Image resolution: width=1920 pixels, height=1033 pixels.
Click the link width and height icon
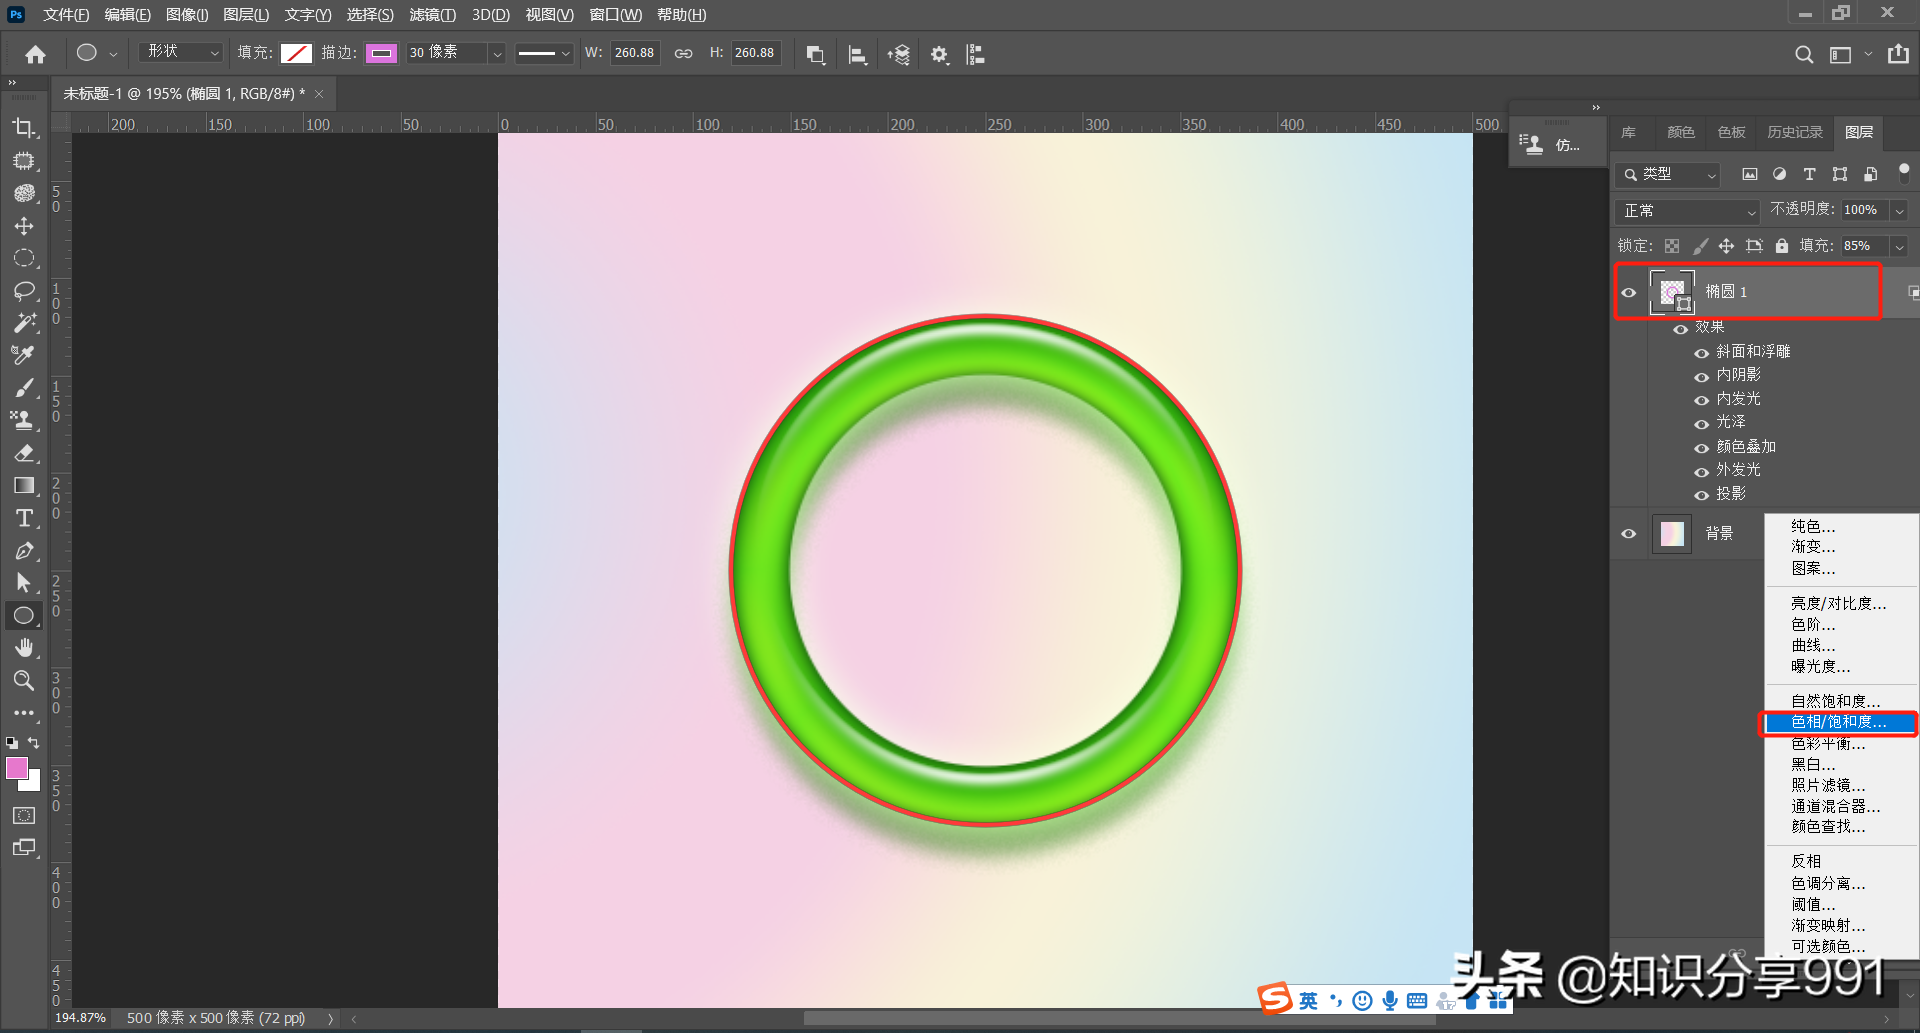pos(683,54)
